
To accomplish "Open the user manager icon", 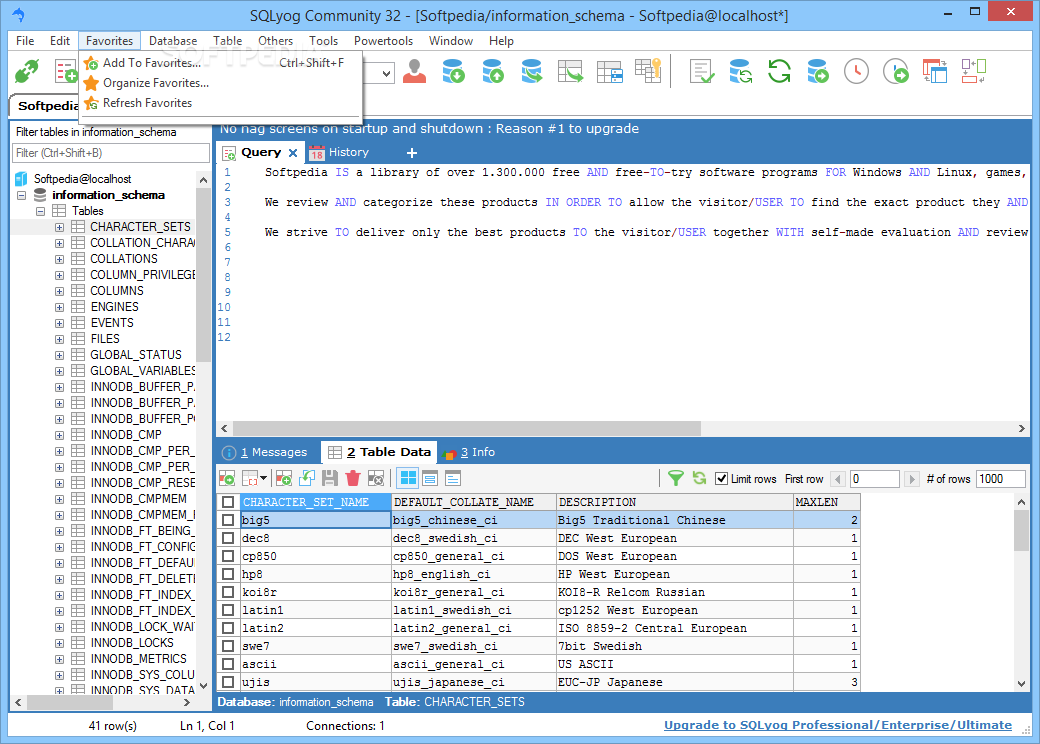I will point(415,71).
